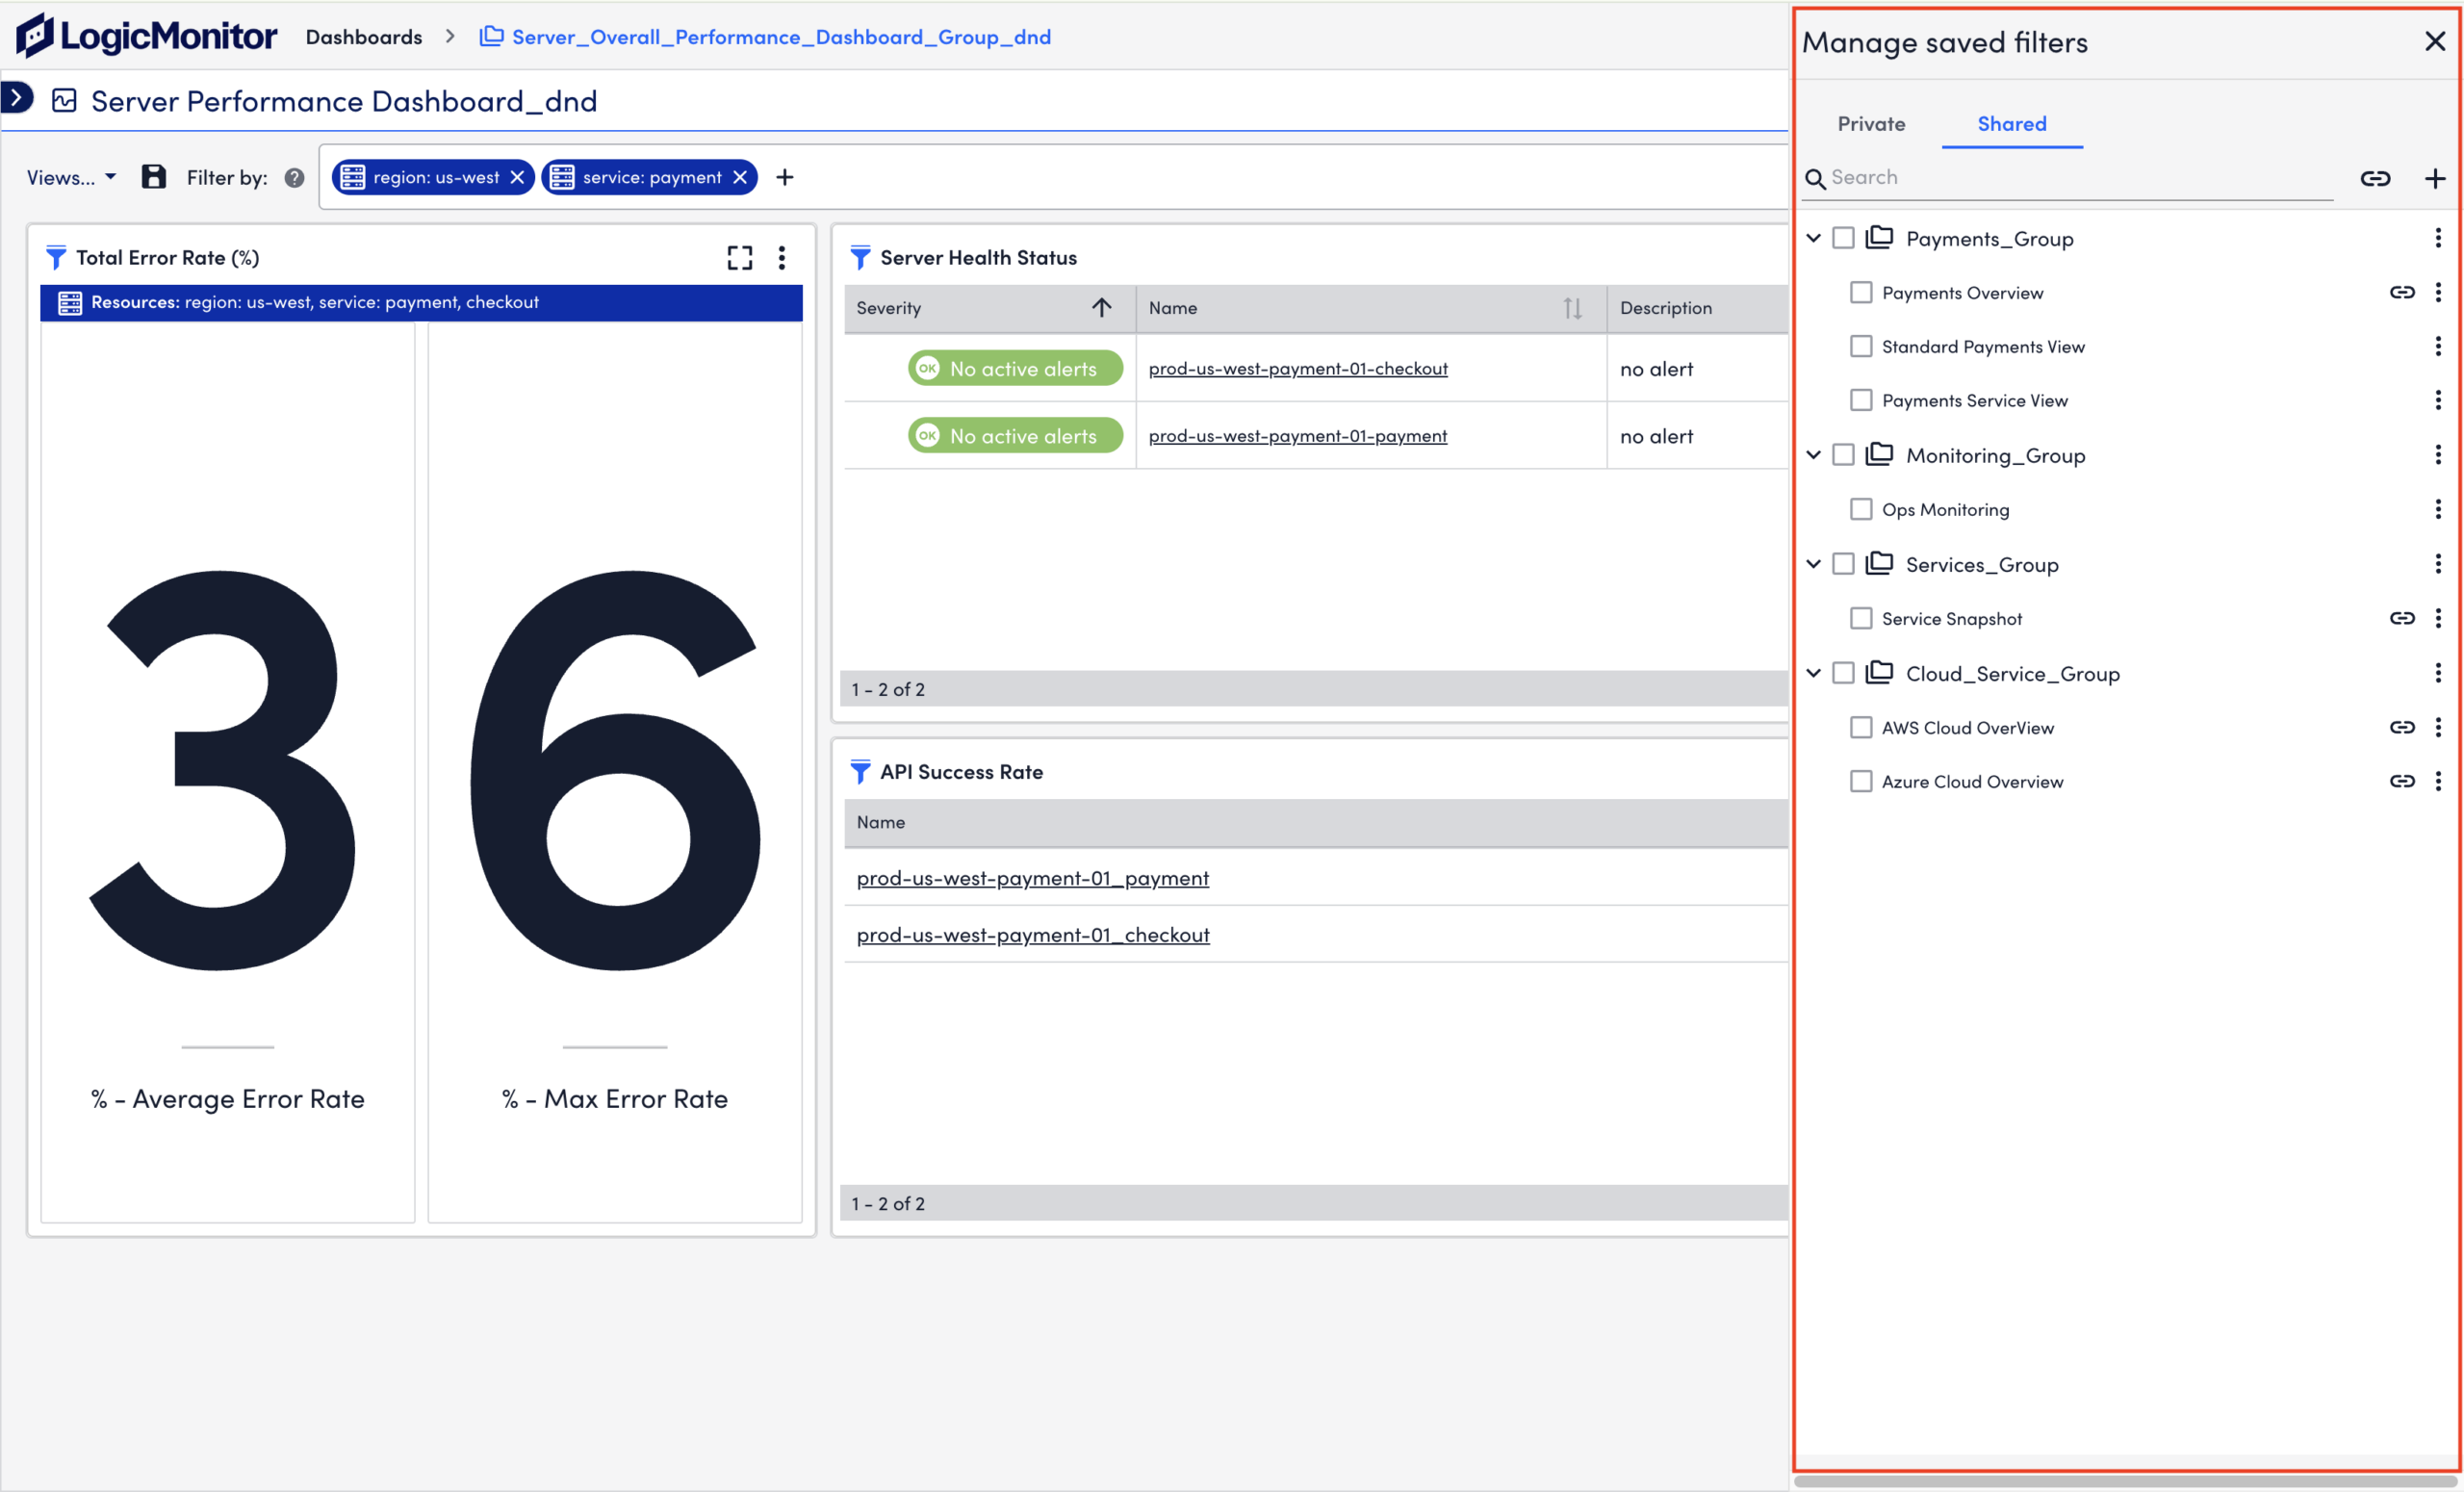
Task: Switch to the Private tab
Action: [1871, 123]
